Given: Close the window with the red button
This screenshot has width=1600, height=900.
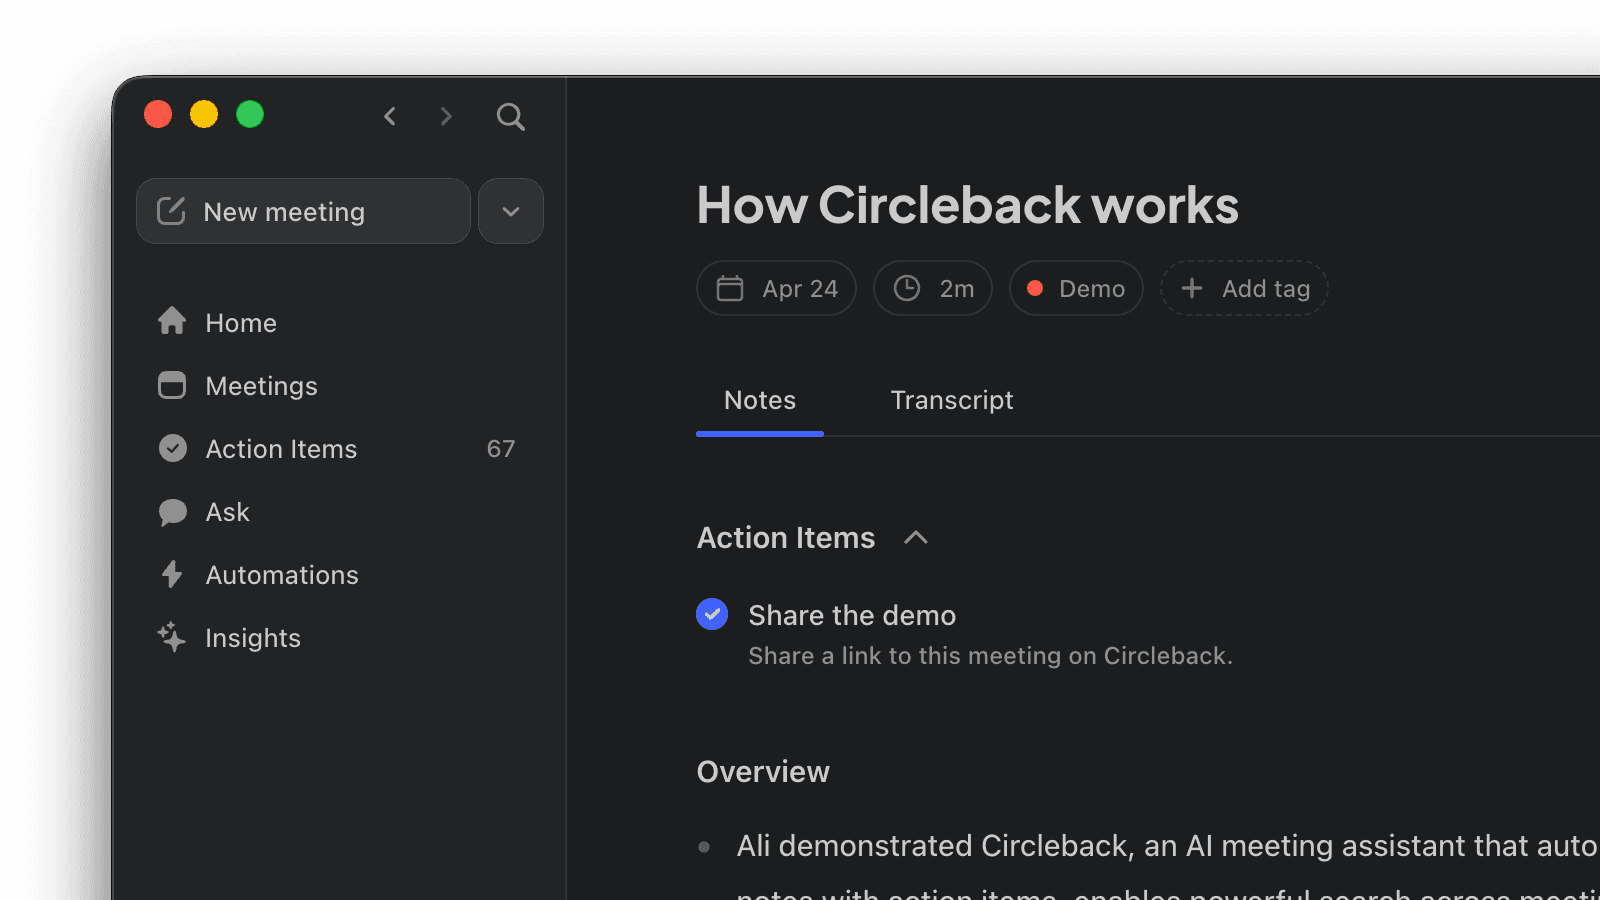Looking at the screenshot, I should [x=158, y=114].
